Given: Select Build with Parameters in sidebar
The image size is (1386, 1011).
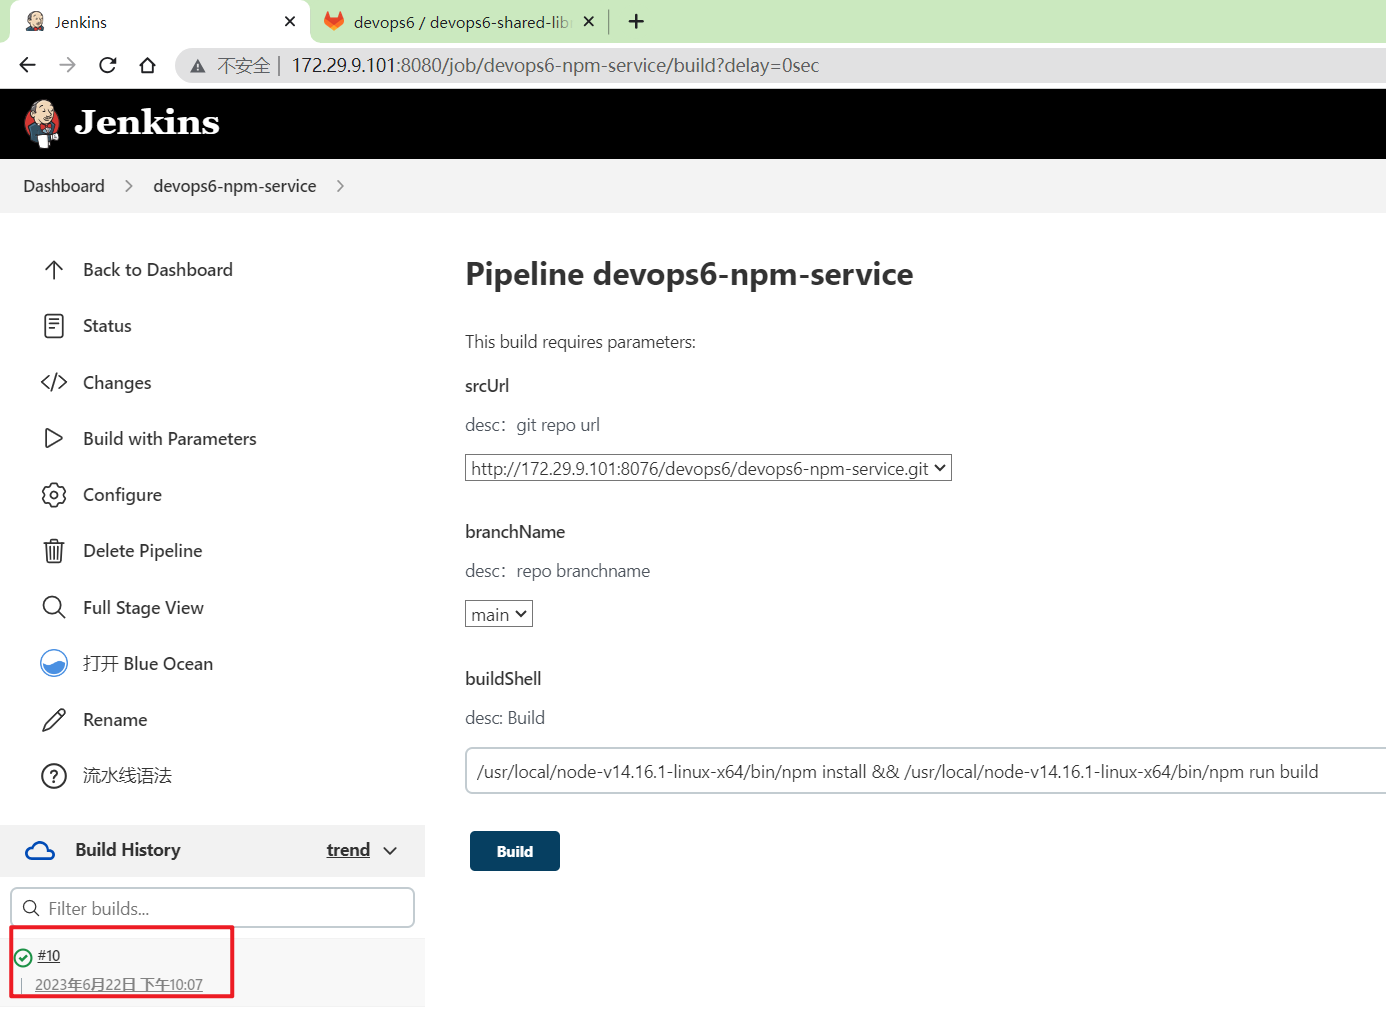Looking at the screenshot, I should 170,439.
